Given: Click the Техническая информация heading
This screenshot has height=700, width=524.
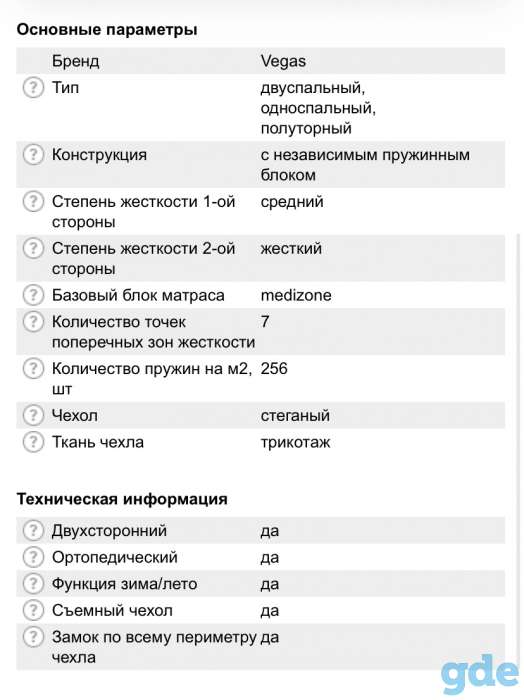Looking at the screenshot, I should [122, 499].
